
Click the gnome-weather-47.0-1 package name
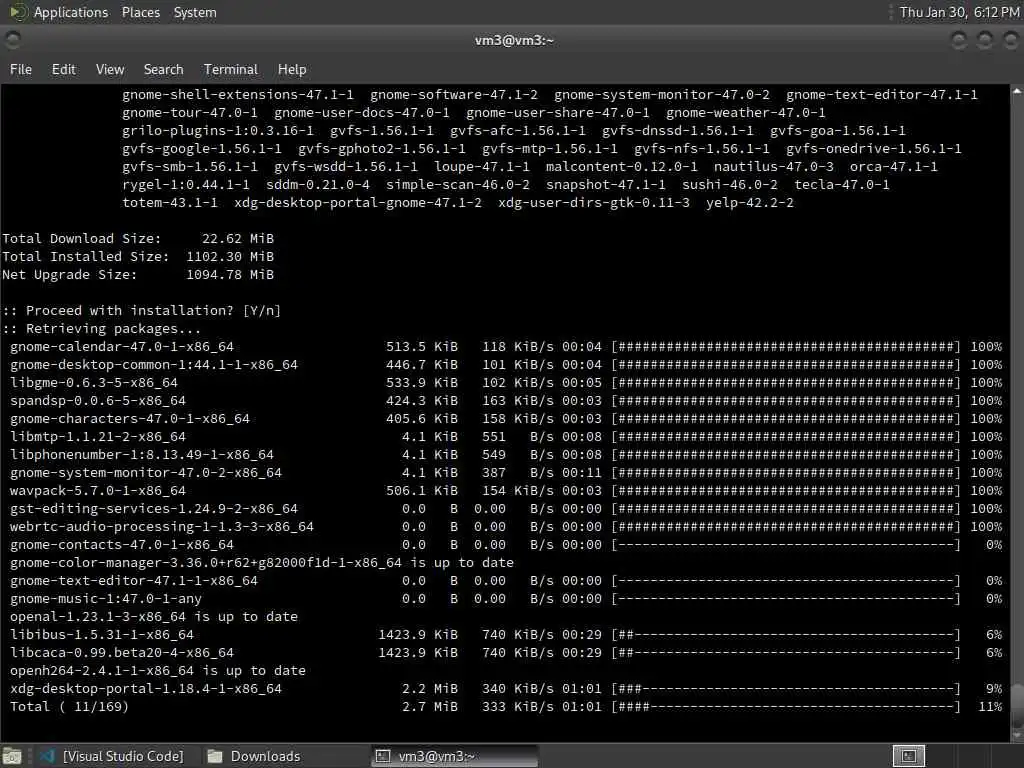click(x=745, y=112)
